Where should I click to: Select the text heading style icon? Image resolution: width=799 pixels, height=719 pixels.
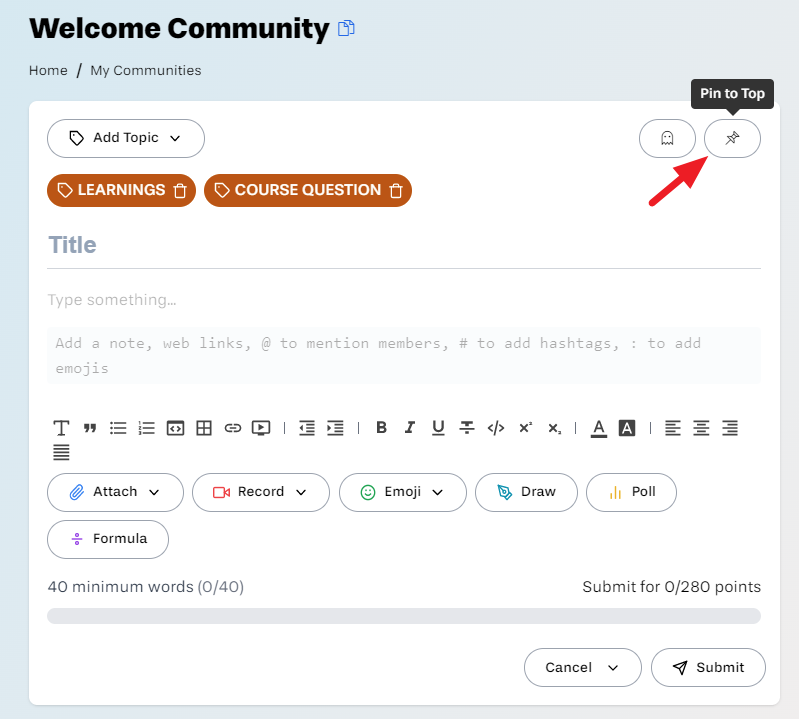click(x=61, y=428)
